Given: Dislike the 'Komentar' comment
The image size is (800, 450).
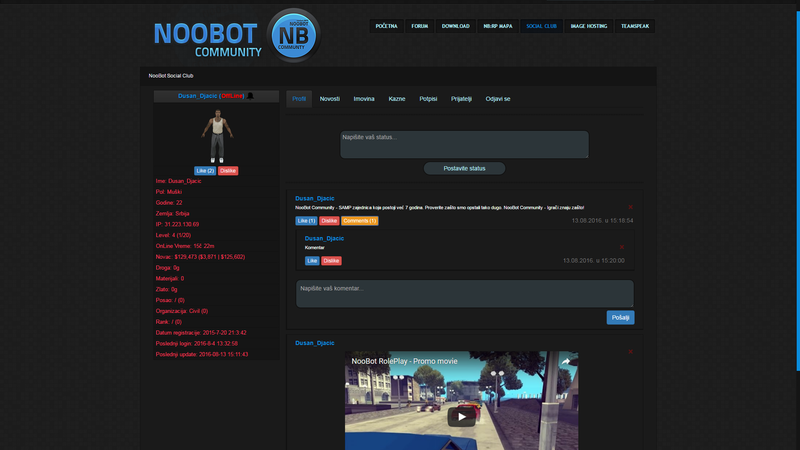Looking at the screenshot, I should pos(332,260).
